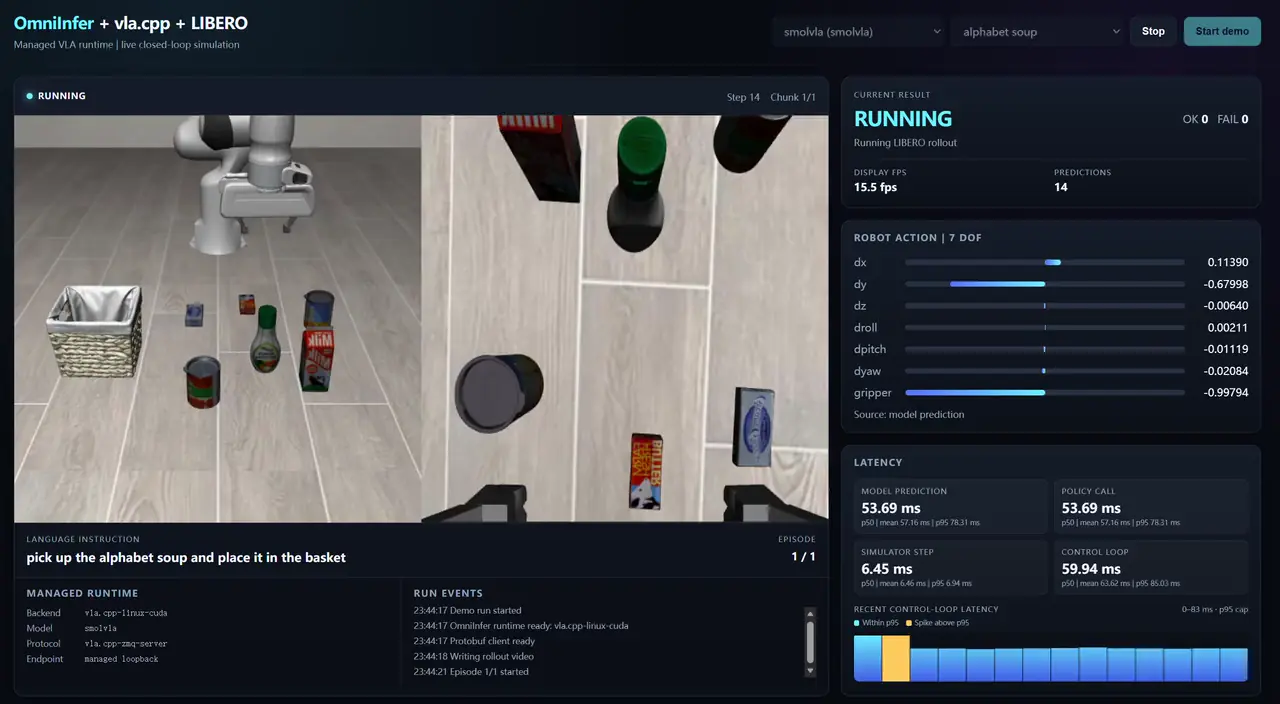This screenshot has width=1280, height=704.
Task: Click the Simulator Step latency card
Action: click(x=951, y=567)
